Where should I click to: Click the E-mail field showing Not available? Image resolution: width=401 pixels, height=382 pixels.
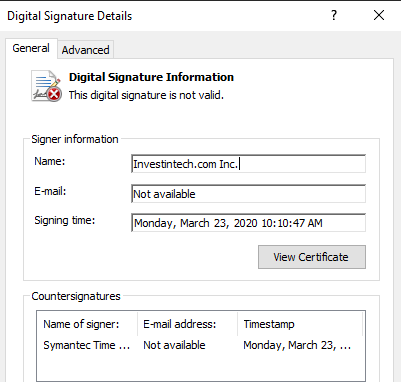pyautogui.click(x=248, y=194)
